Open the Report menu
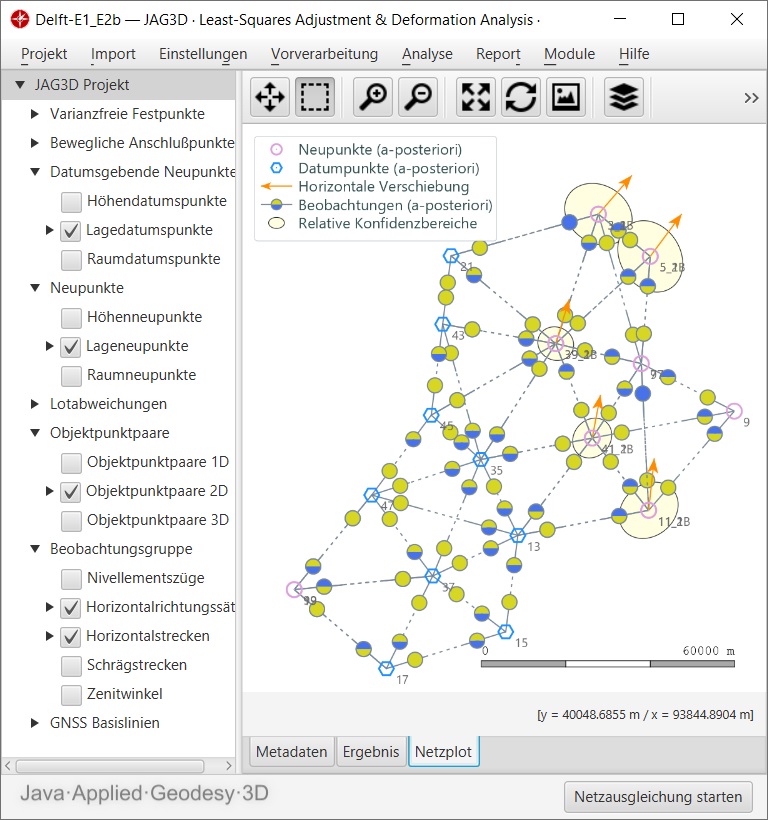The height and width of the screenshot is (820, 768). [498, 54]
